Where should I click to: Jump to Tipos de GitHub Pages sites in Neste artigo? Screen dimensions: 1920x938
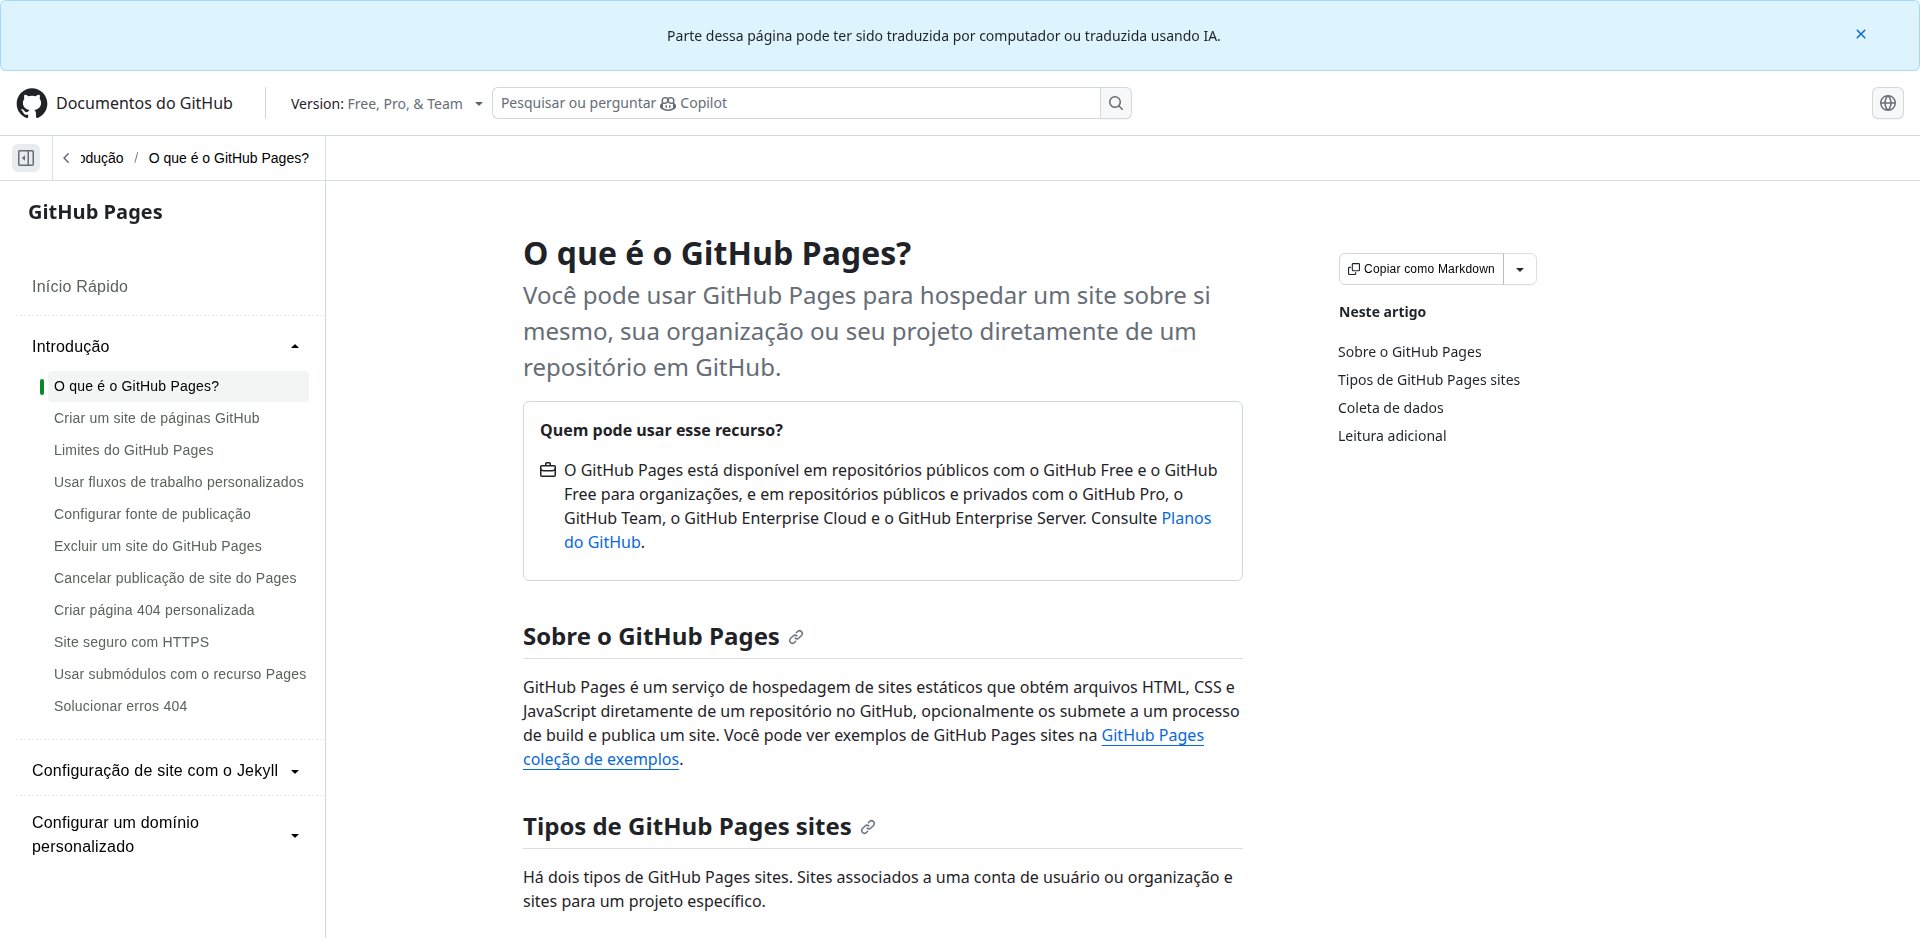pyautogui.click(x=1429, y=380)
